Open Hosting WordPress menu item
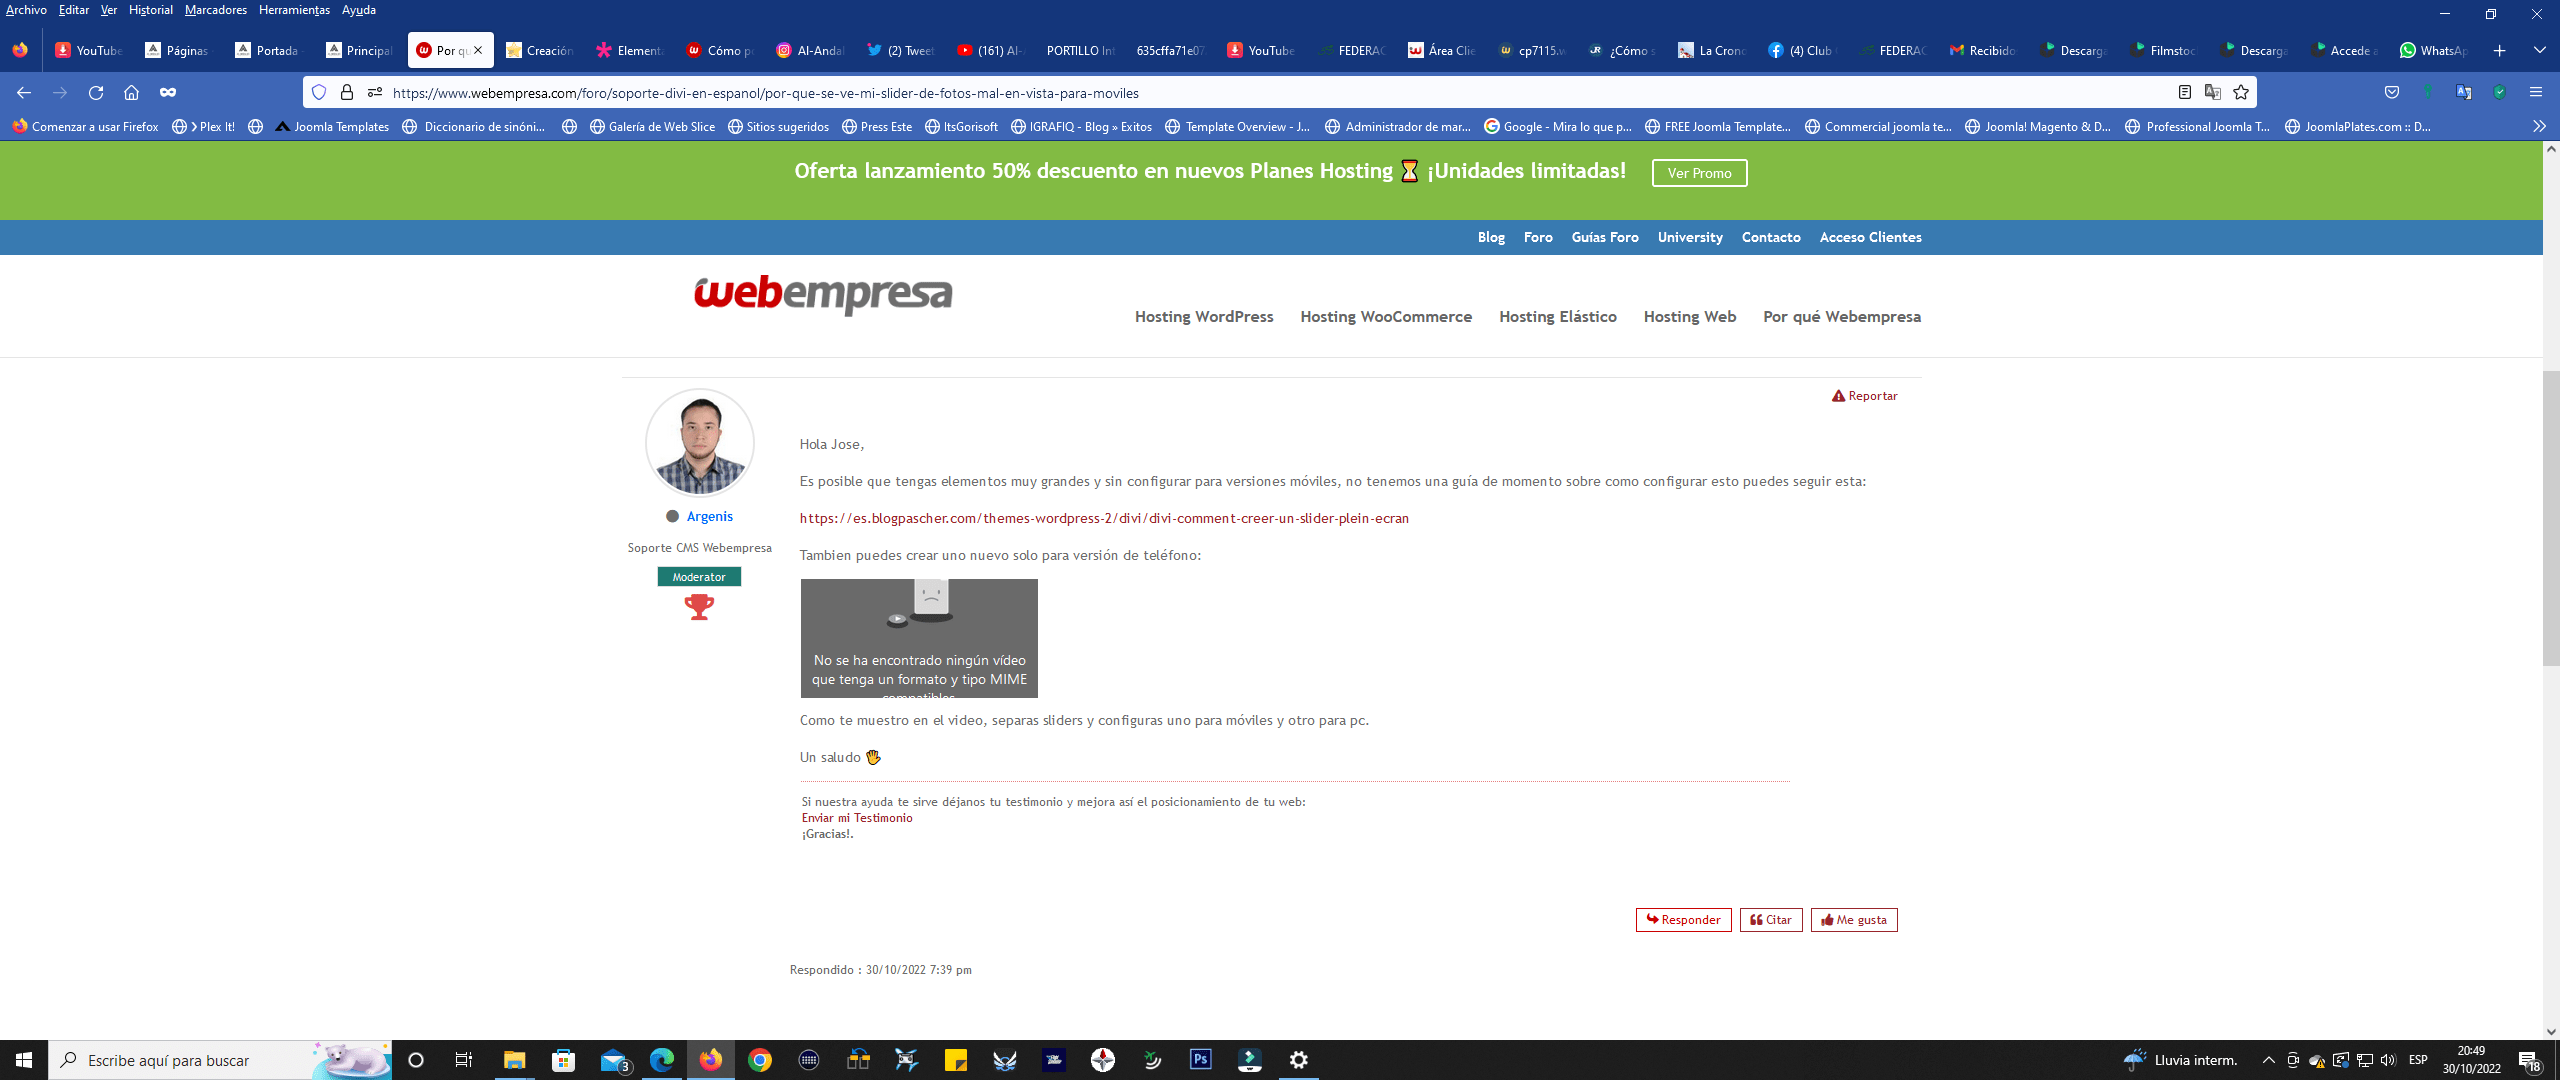The image size is (2560, 1080). 1204,316
